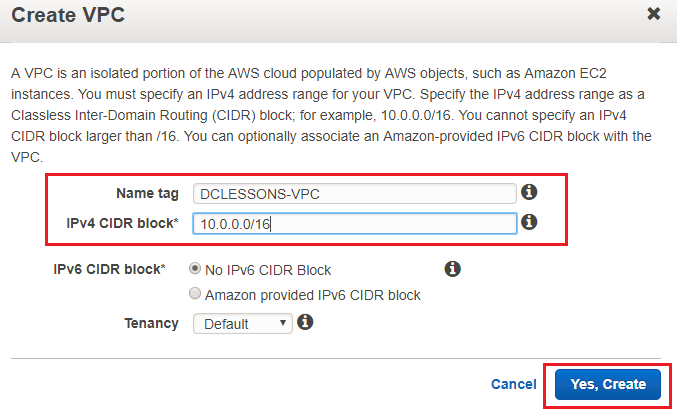Click into the IPv4 CIDR block text box
680x419 pixels.
pos(354,223)
